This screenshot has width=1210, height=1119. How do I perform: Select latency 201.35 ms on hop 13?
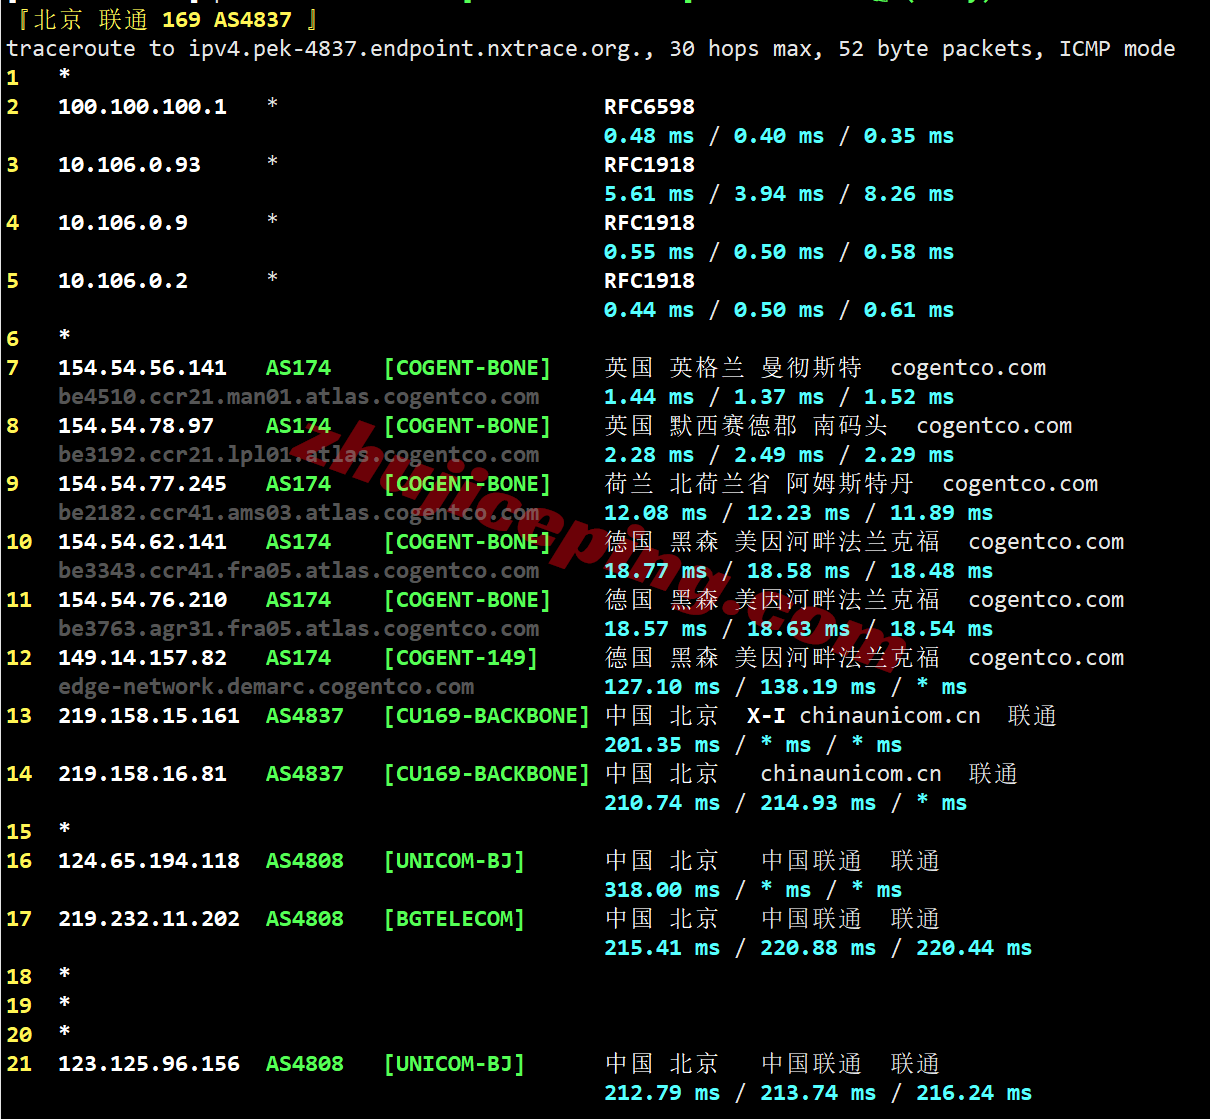click(x=662, y=745)
